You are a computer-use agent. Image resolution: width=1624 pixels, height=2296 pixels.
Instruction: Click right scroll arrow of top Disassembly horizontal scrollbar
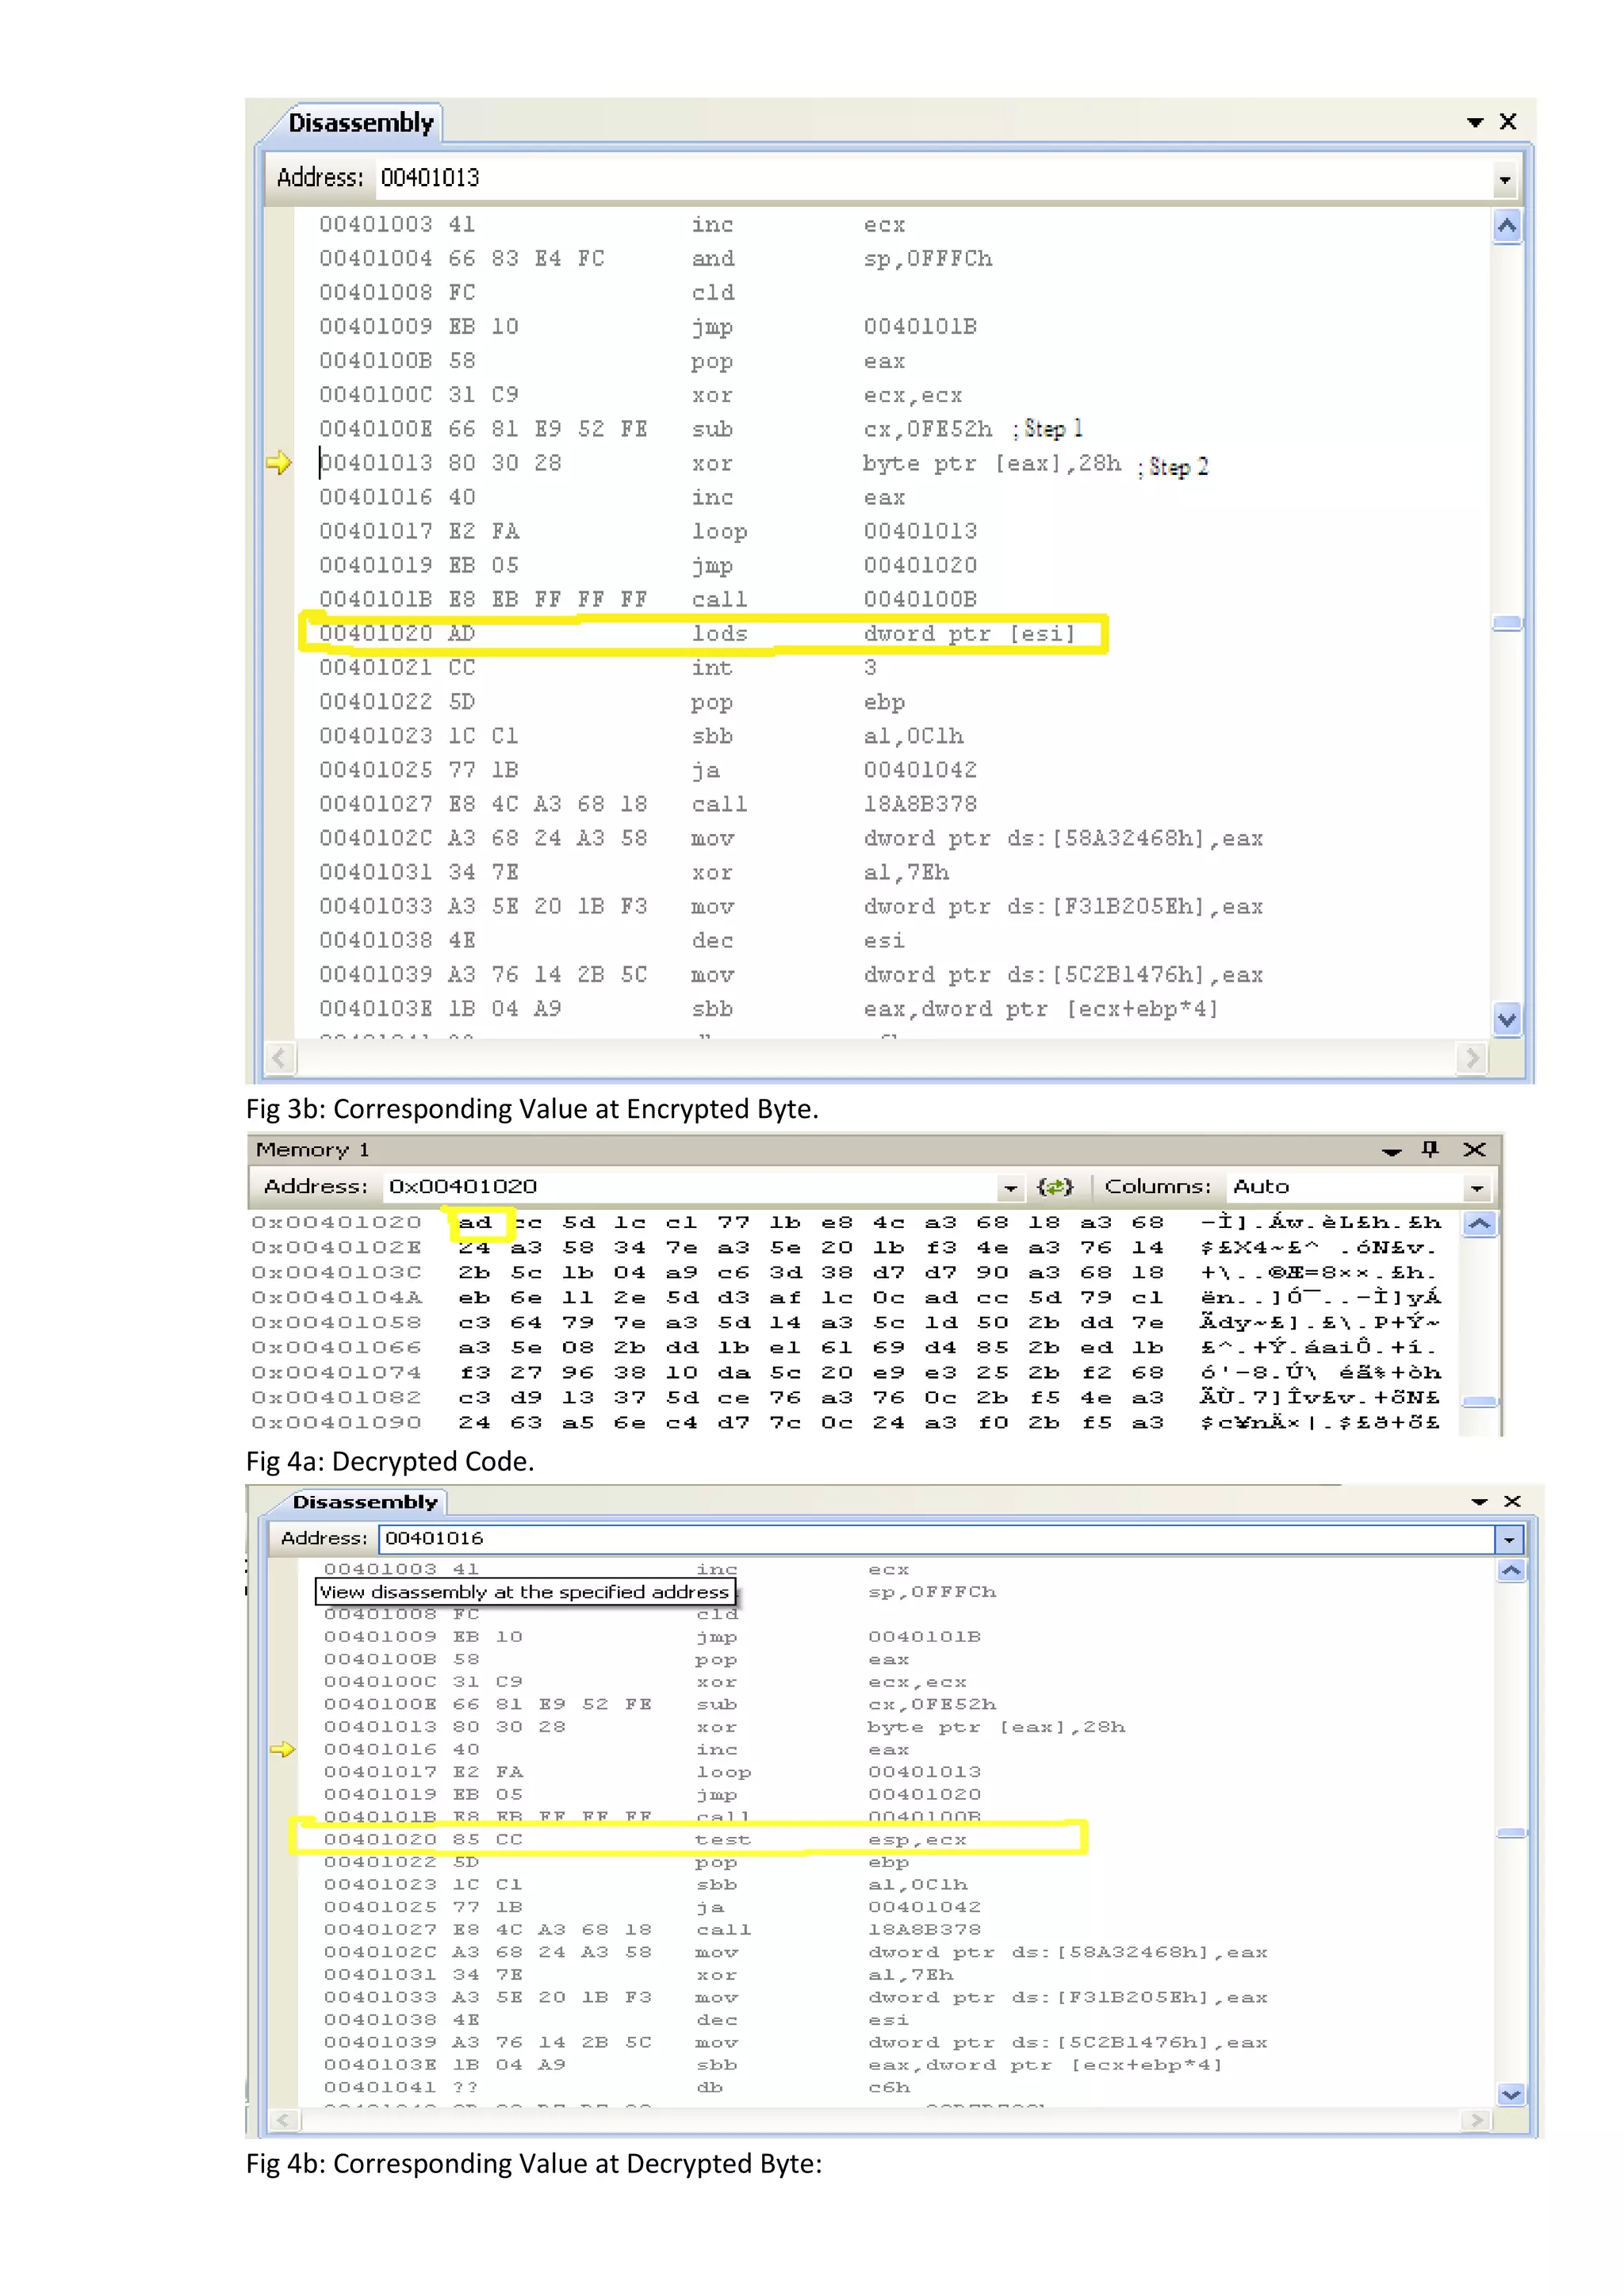click(1472, 1057)
